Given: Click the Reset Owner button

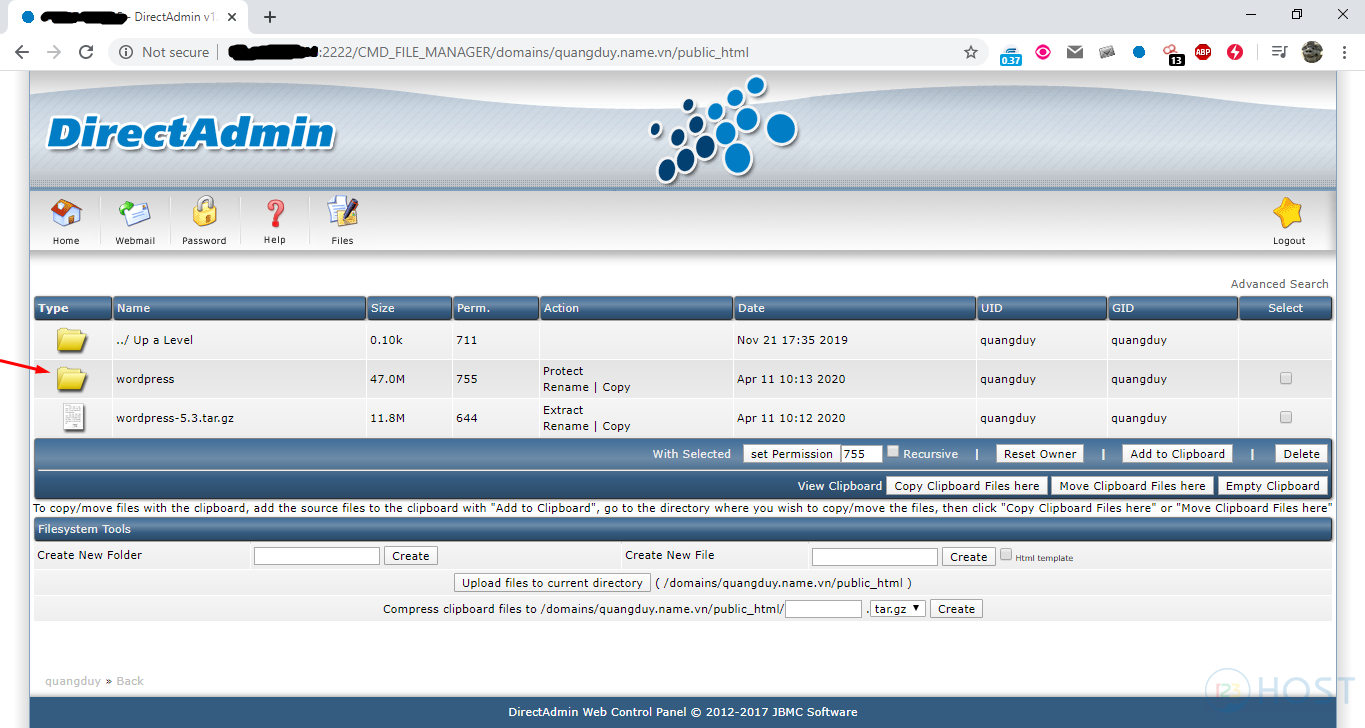Looking at the screenshot, I should click(1040, 454).
